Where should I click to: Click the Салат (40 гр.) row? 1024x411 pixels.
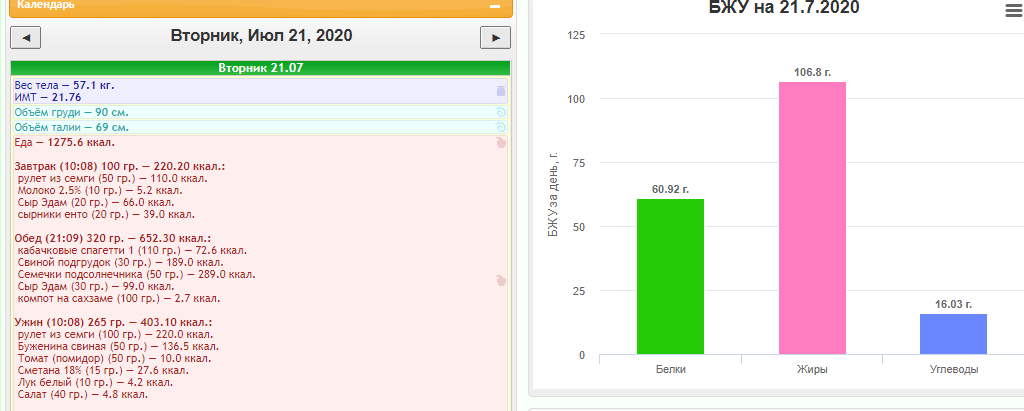coord(83,394)
